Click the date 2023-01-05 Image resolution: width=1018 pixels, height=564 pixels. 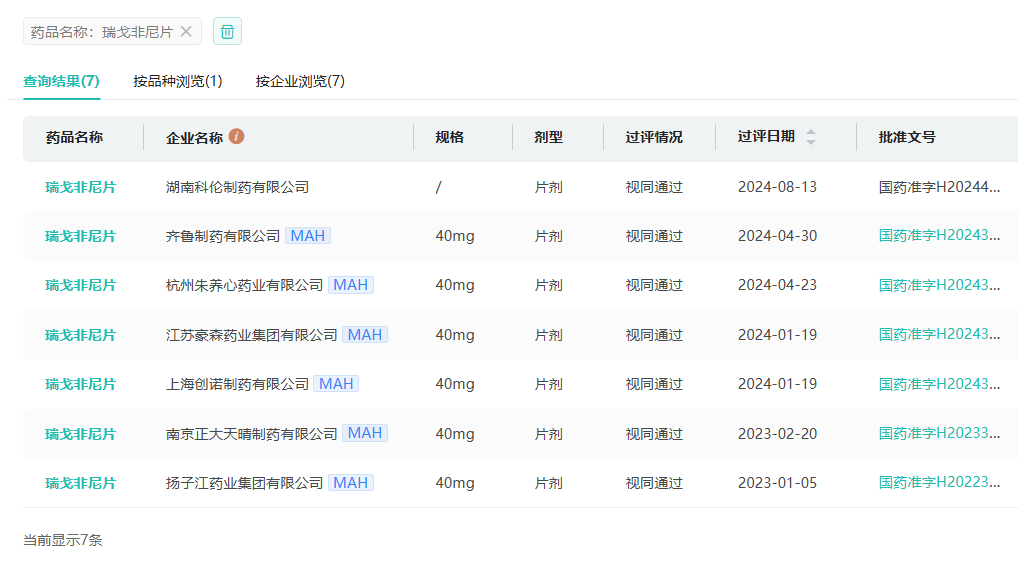click(777, 483)
